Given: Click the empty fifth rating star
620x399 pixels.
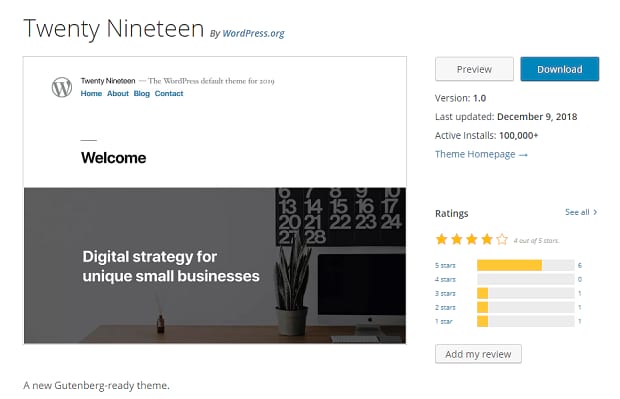Looking at the screenshot, I should [502, 239].
